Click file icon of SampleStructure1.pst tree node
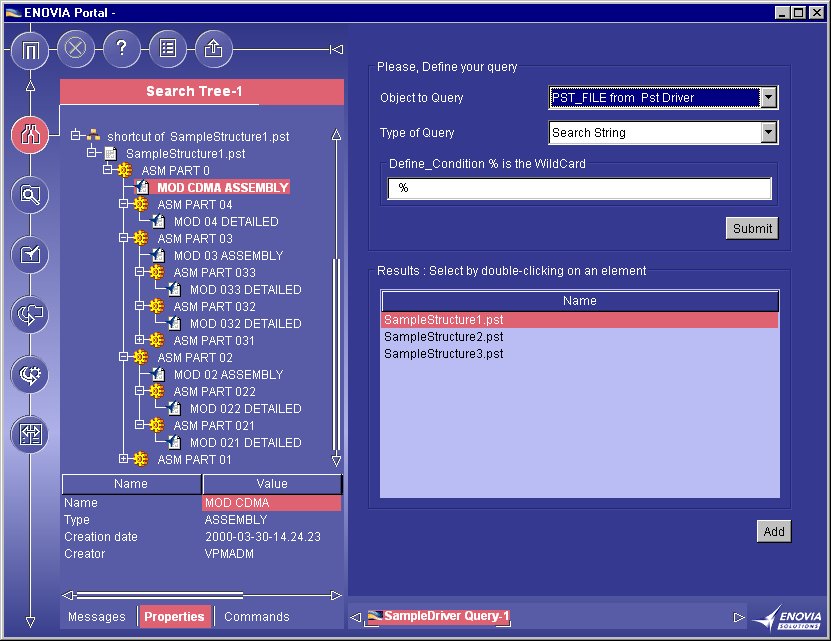Viewport: 831px width, 641px height. point(110,154)
